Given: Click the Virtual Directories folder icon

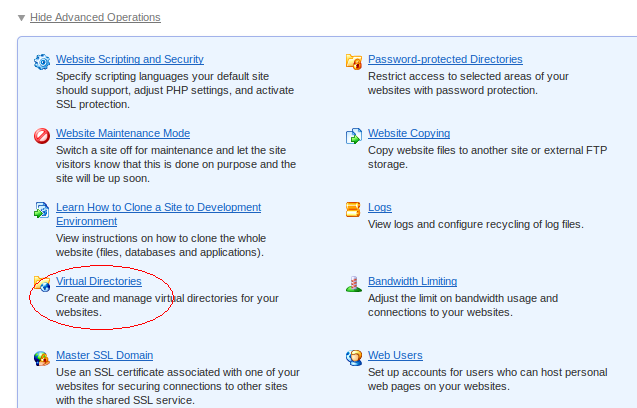Looking at the screenshot, I should click(42, 284).
